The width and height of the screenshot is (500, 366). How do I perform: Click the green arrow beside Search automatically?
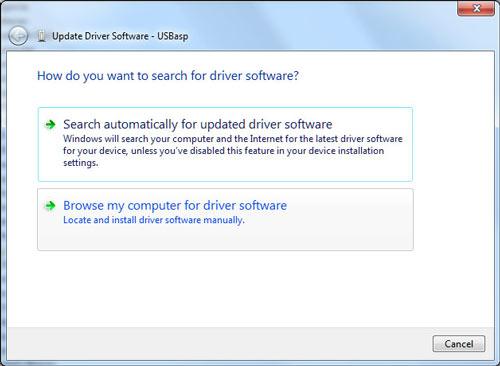(50, 125)
